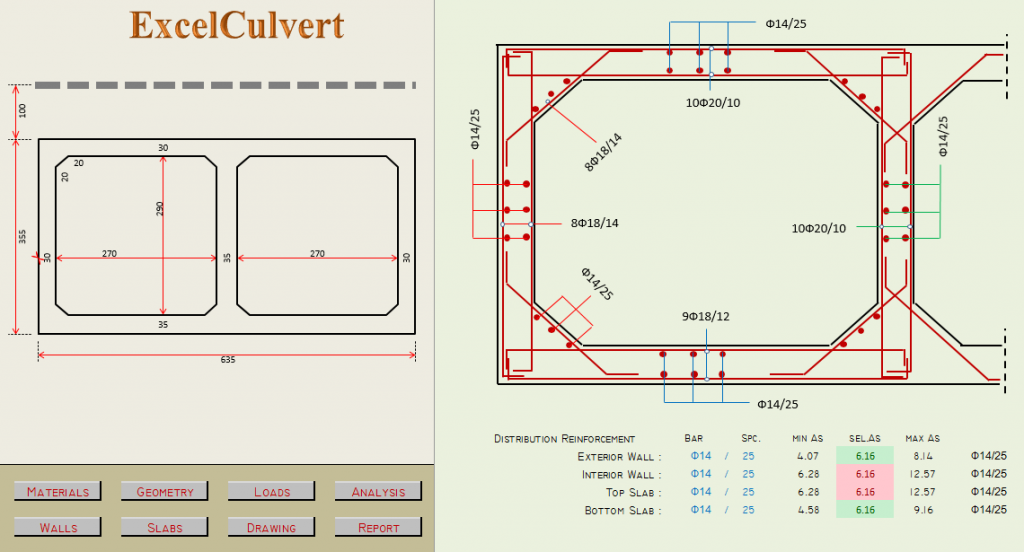The height and width of the screenshot is (552, 1024).
Task: Click the ExcelCulvert title logo
Action: [236, 25]
